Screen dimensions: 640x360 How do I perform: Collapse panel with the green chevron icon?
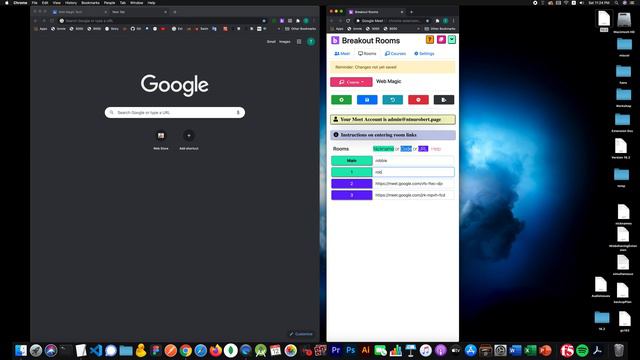452,40
